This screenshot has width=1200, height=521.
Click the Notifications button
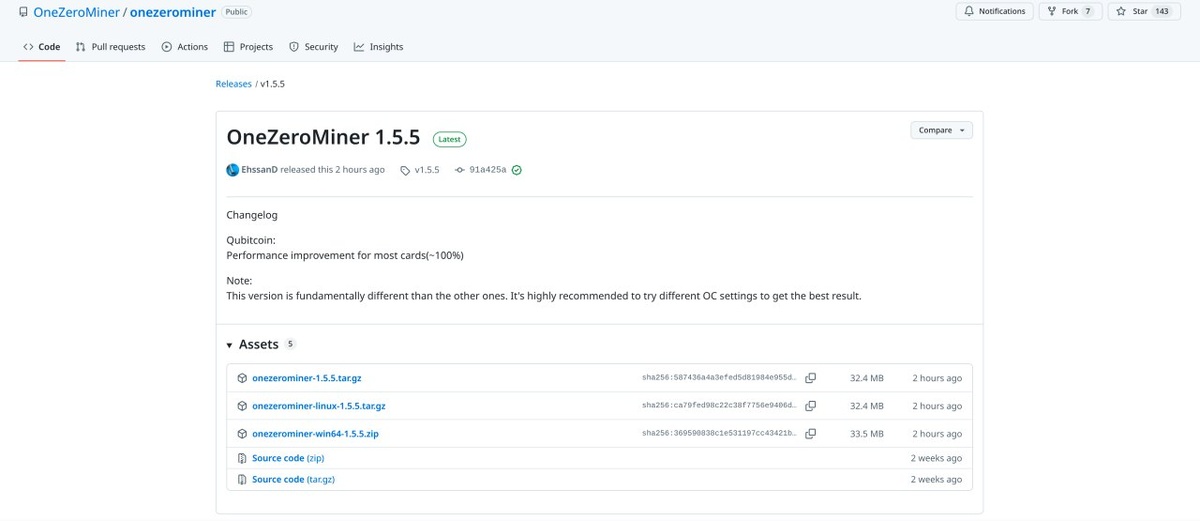click(x=994, y=12)
